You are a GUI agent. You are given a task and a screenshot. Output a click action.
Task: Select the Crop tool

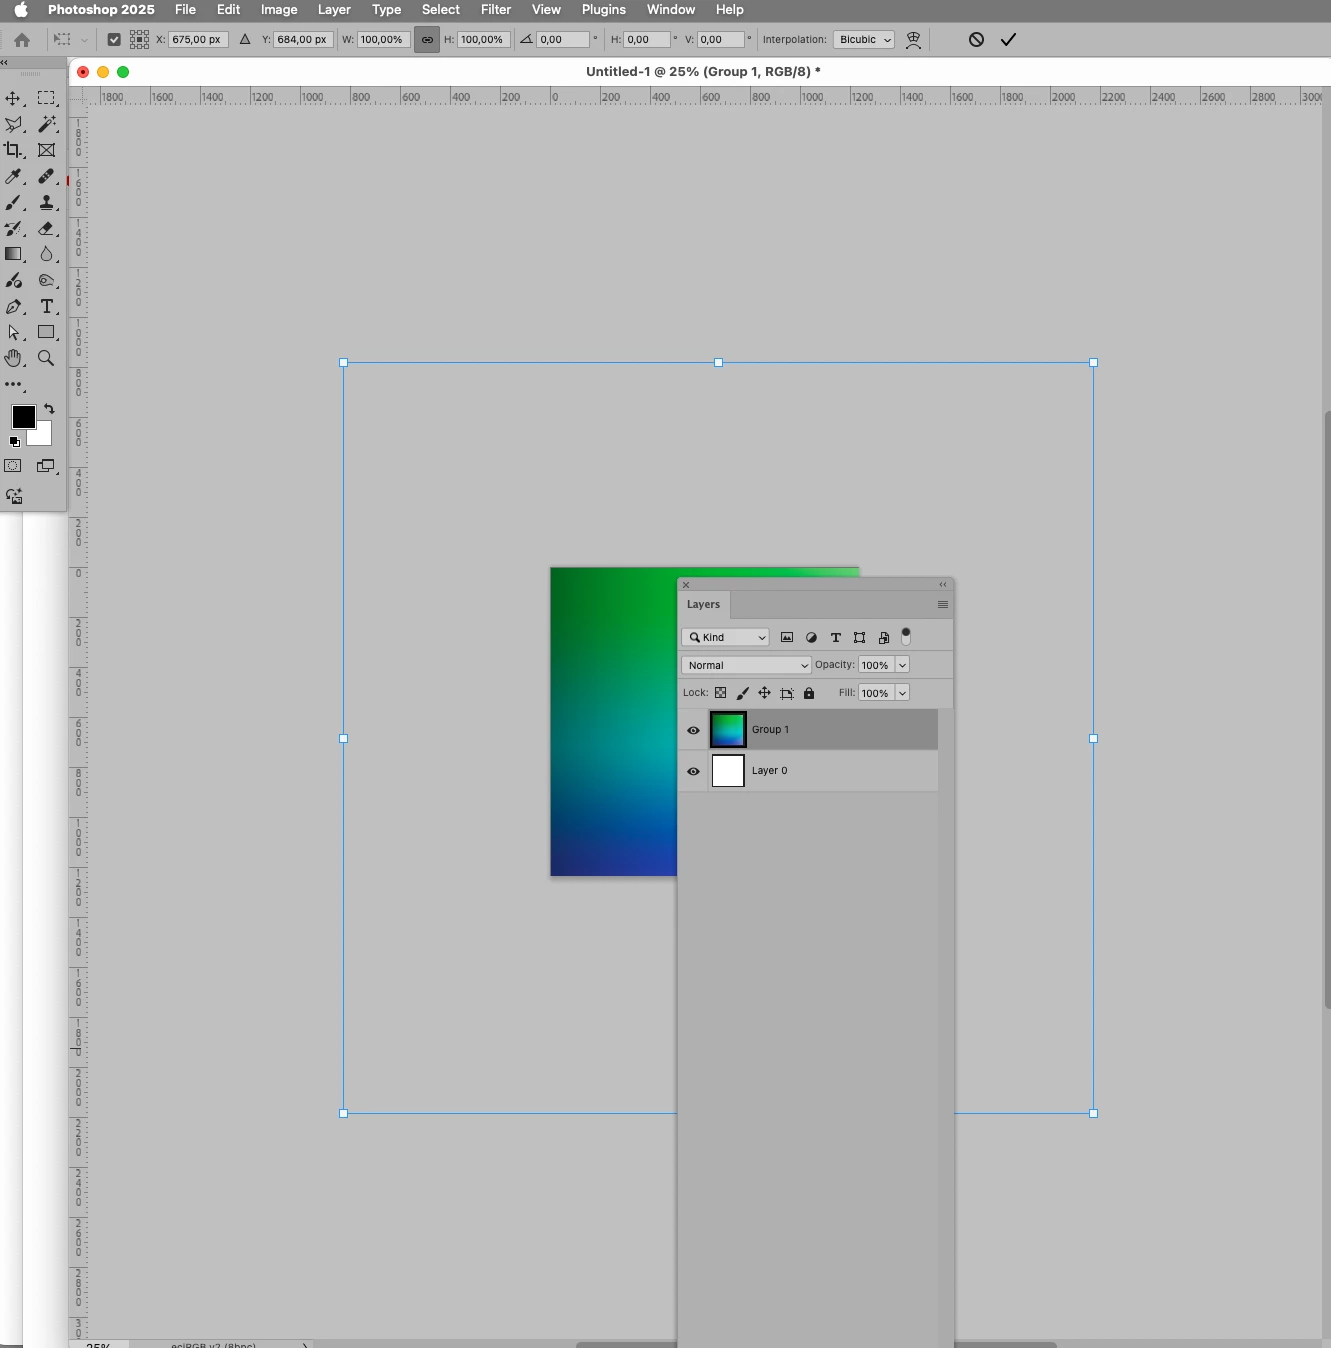tap(13, 150)
